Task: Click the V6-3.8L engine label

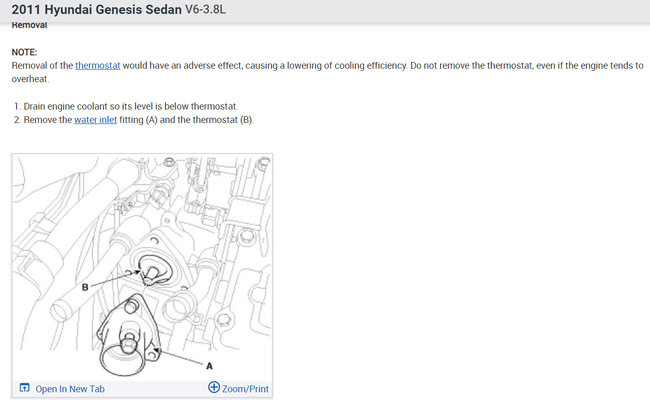Action: coord(205,9)
